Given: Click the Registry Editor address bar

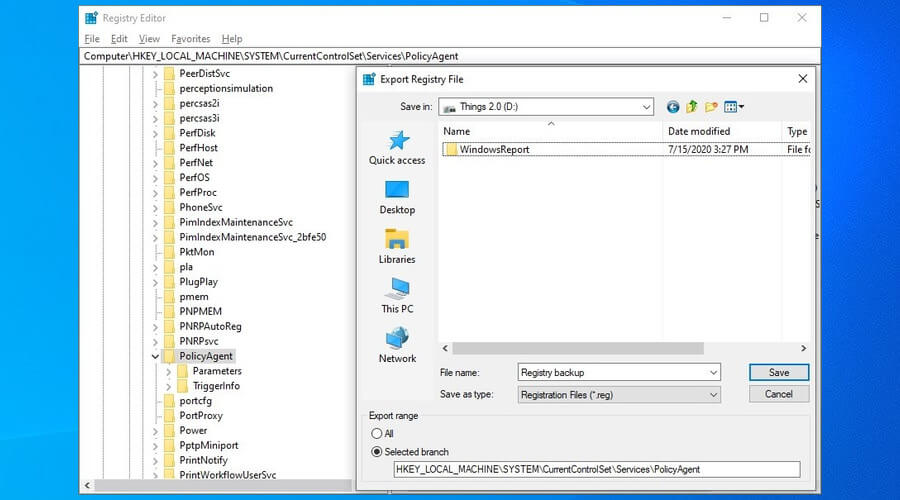Looking at the screenshot, I should click(x=450, y=56).
